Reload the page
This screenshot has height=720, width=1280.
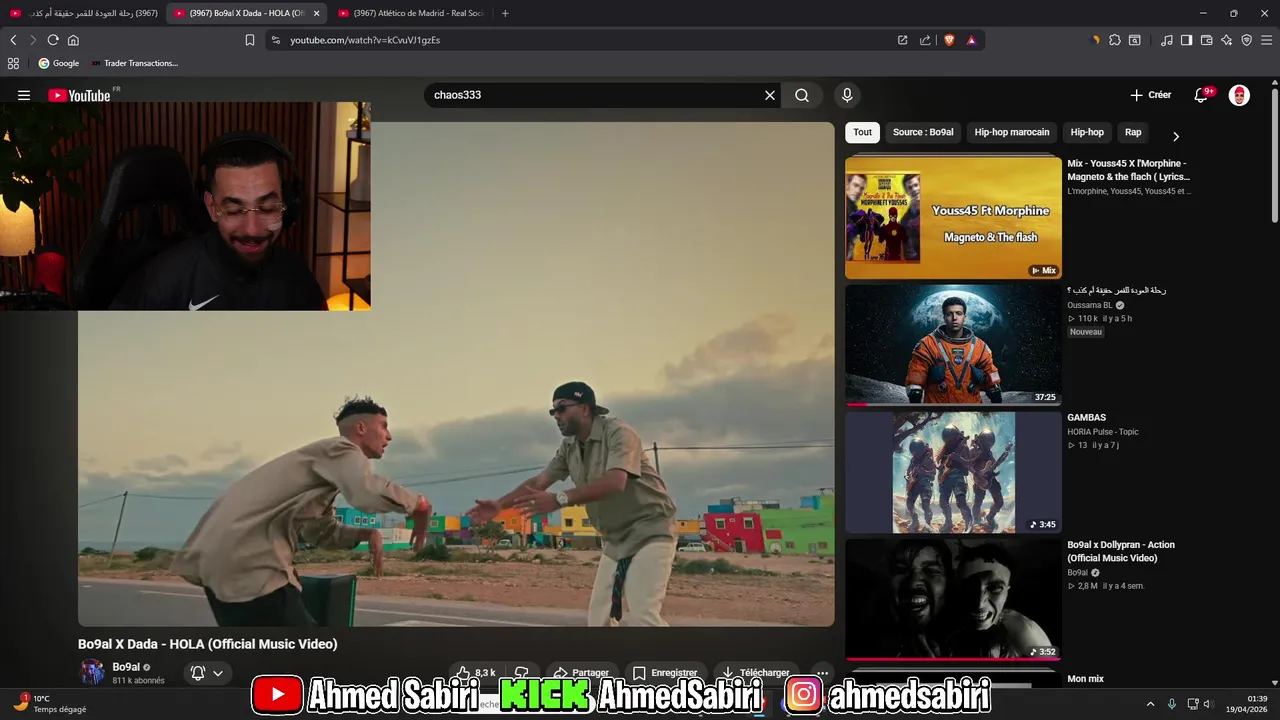(53, 40)
